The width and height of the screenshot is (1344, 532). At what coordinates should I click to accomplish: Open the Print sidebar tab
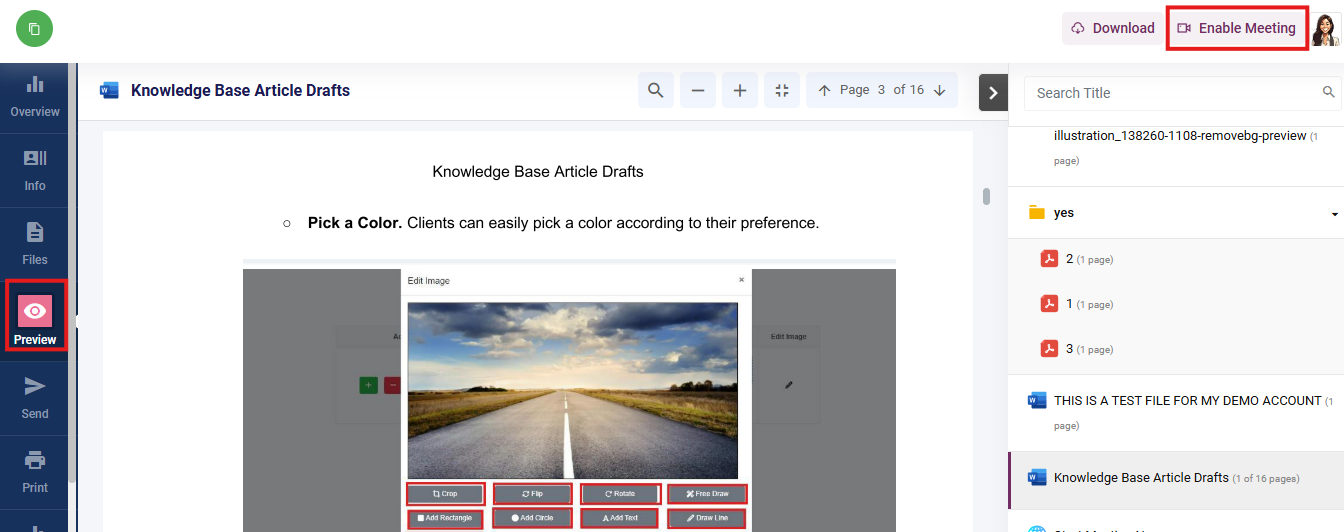point(35,472)
